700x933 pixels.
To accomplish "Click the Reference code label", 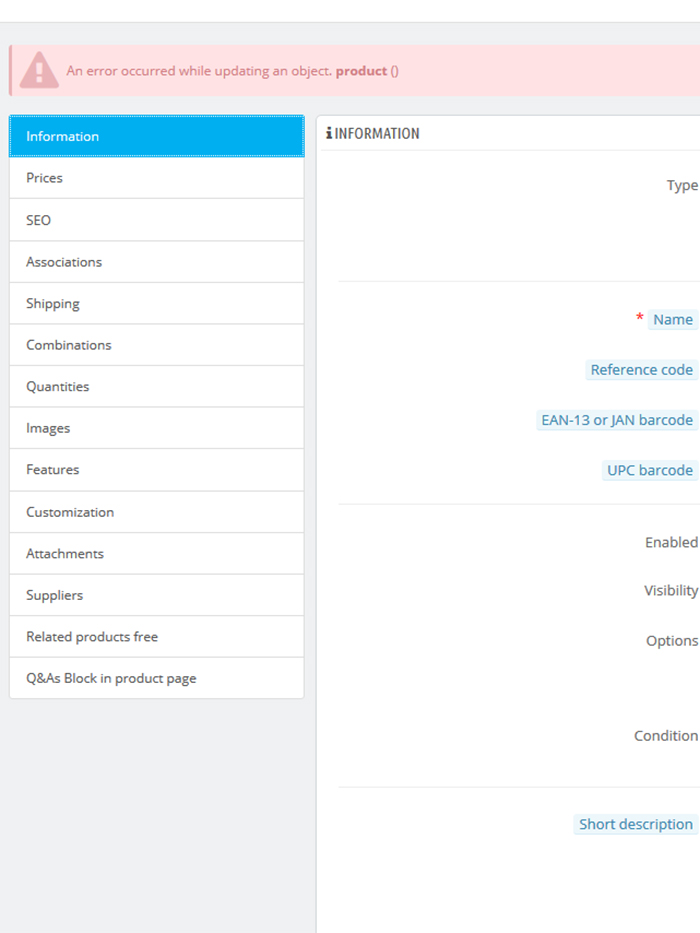I will pyautogui.click(x=642, y=370).
